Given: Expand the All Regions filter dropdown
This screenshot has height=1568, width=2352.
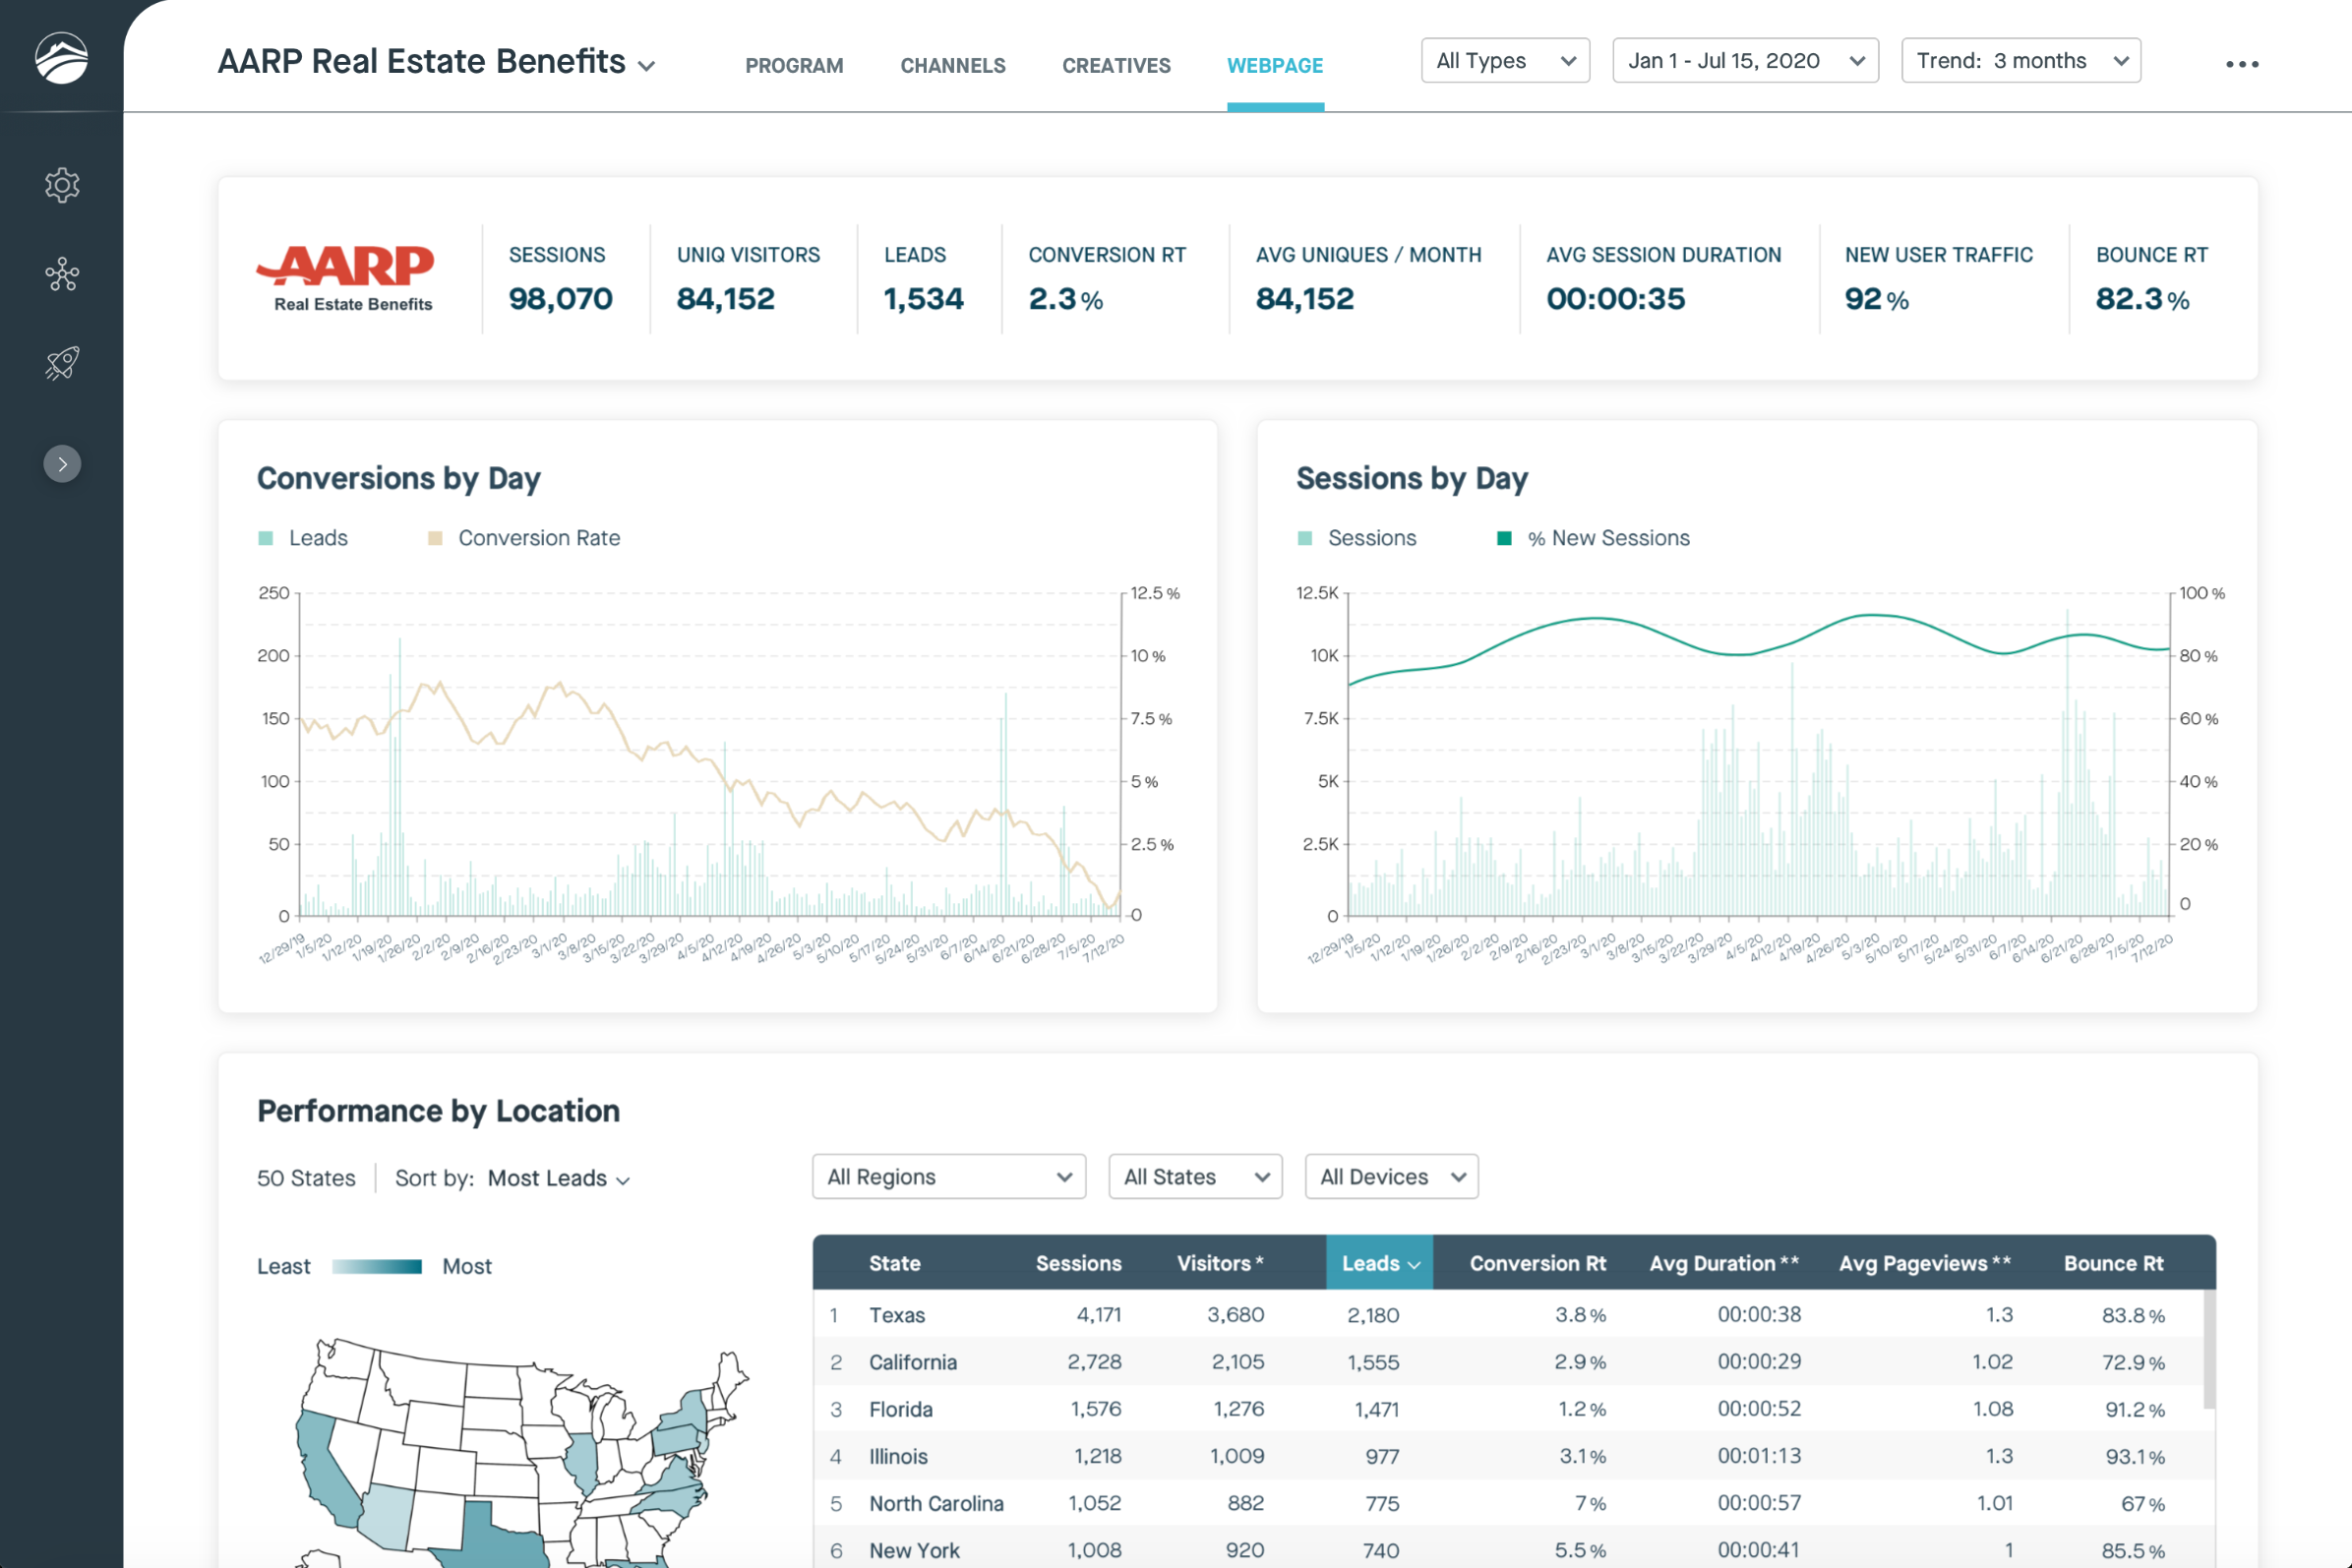Looking at the screenshot, I should [x=948, y=1177].
